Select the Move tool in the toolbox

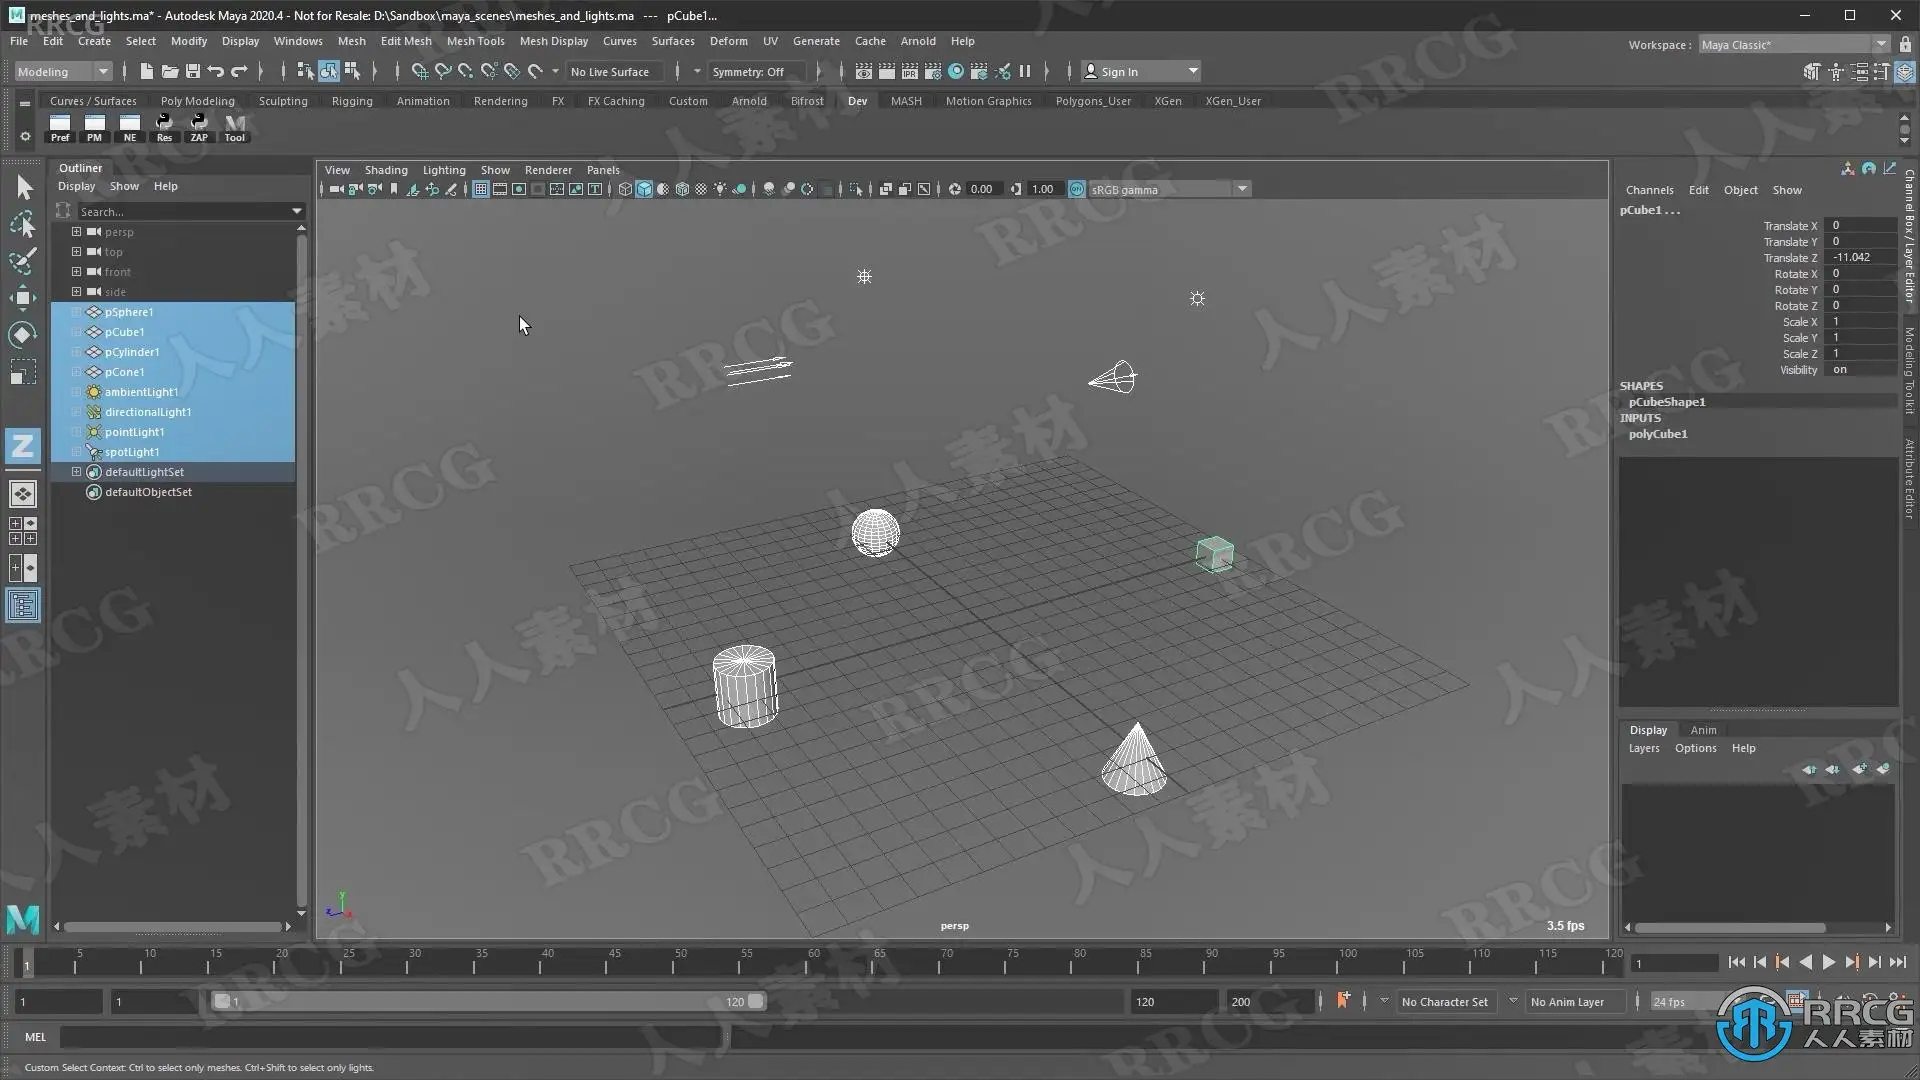coord(22,298)
